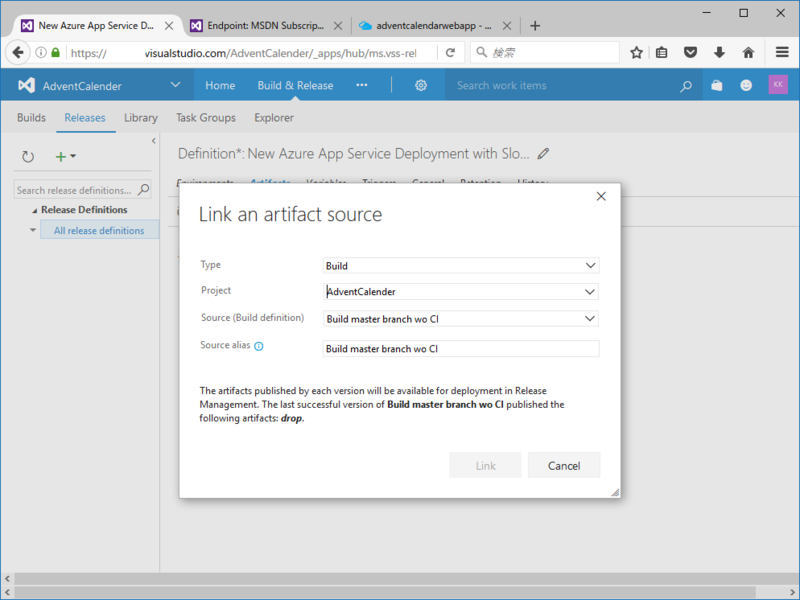Go to browser home page
Image resolution: width=800 pixels, height=600 pixels.
(x=748, y=52)
